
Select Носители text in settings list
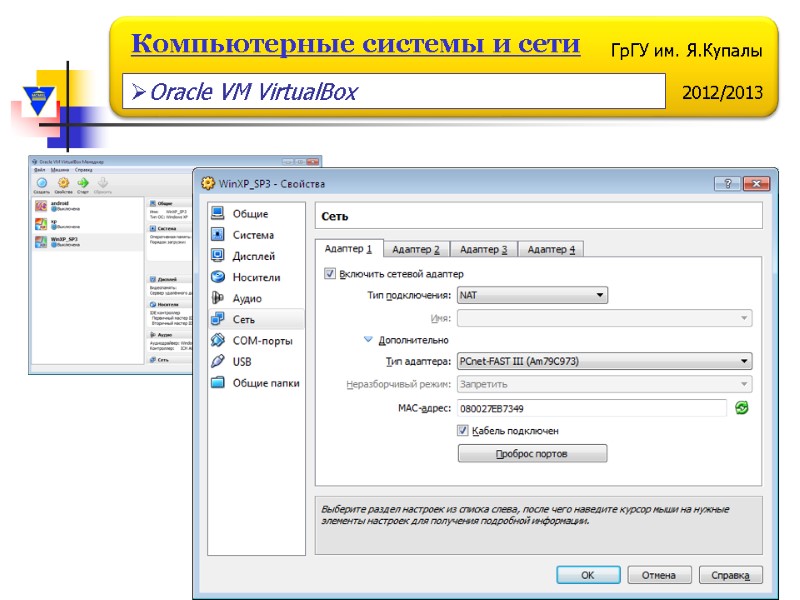[x=256, y=277]
